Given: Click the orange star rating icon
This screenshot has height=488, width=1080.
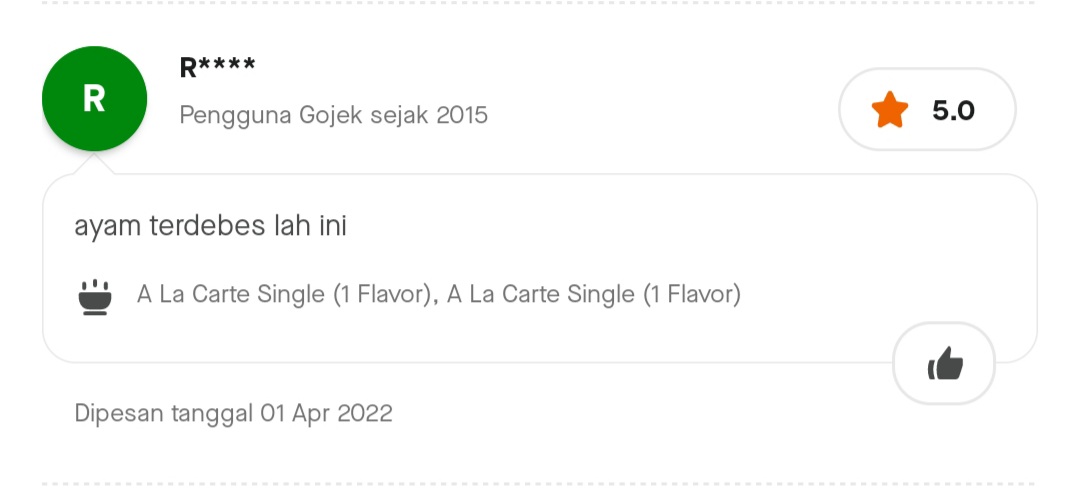Looking at the screenshot, I should [889, 110].
